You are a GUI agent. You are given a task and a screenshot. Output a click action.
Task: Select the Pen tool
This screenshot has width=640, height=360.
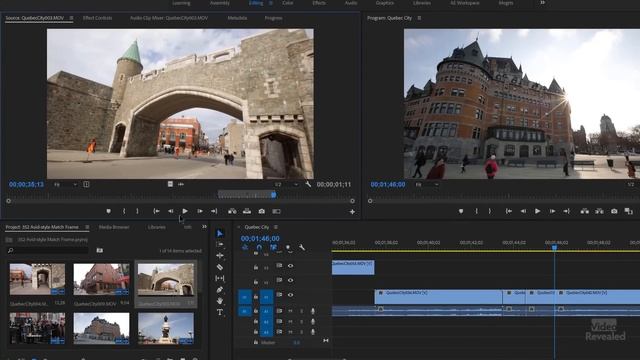click(220, 289)
